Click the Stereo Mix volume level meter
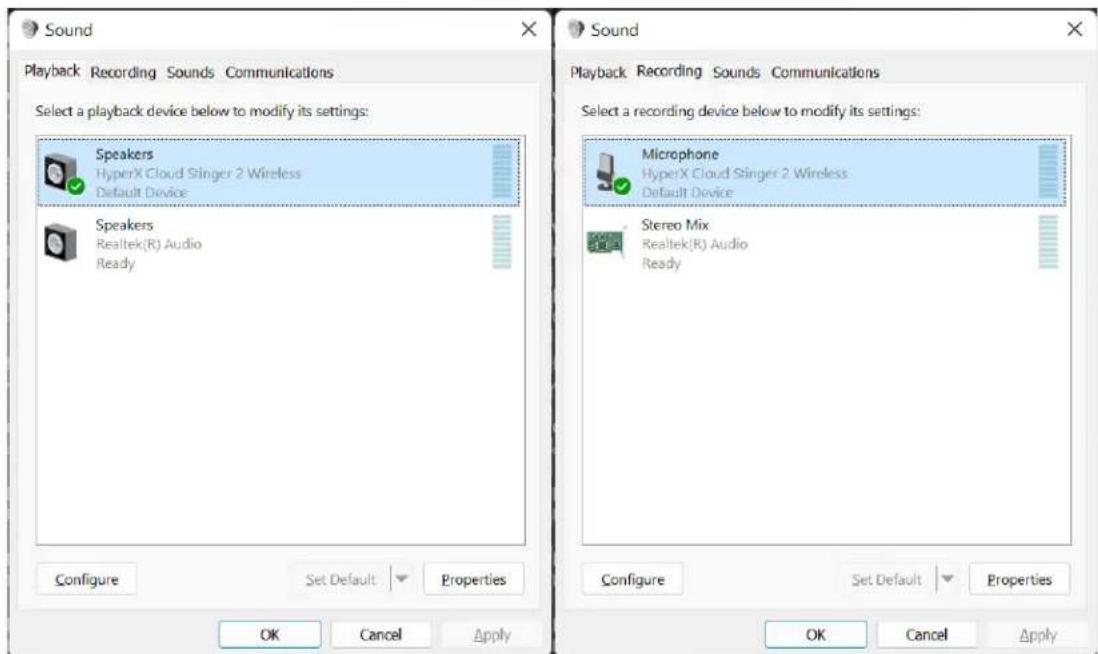Screen dimensions: 1098x654 pyautogui.click(x=1047, y=242)
